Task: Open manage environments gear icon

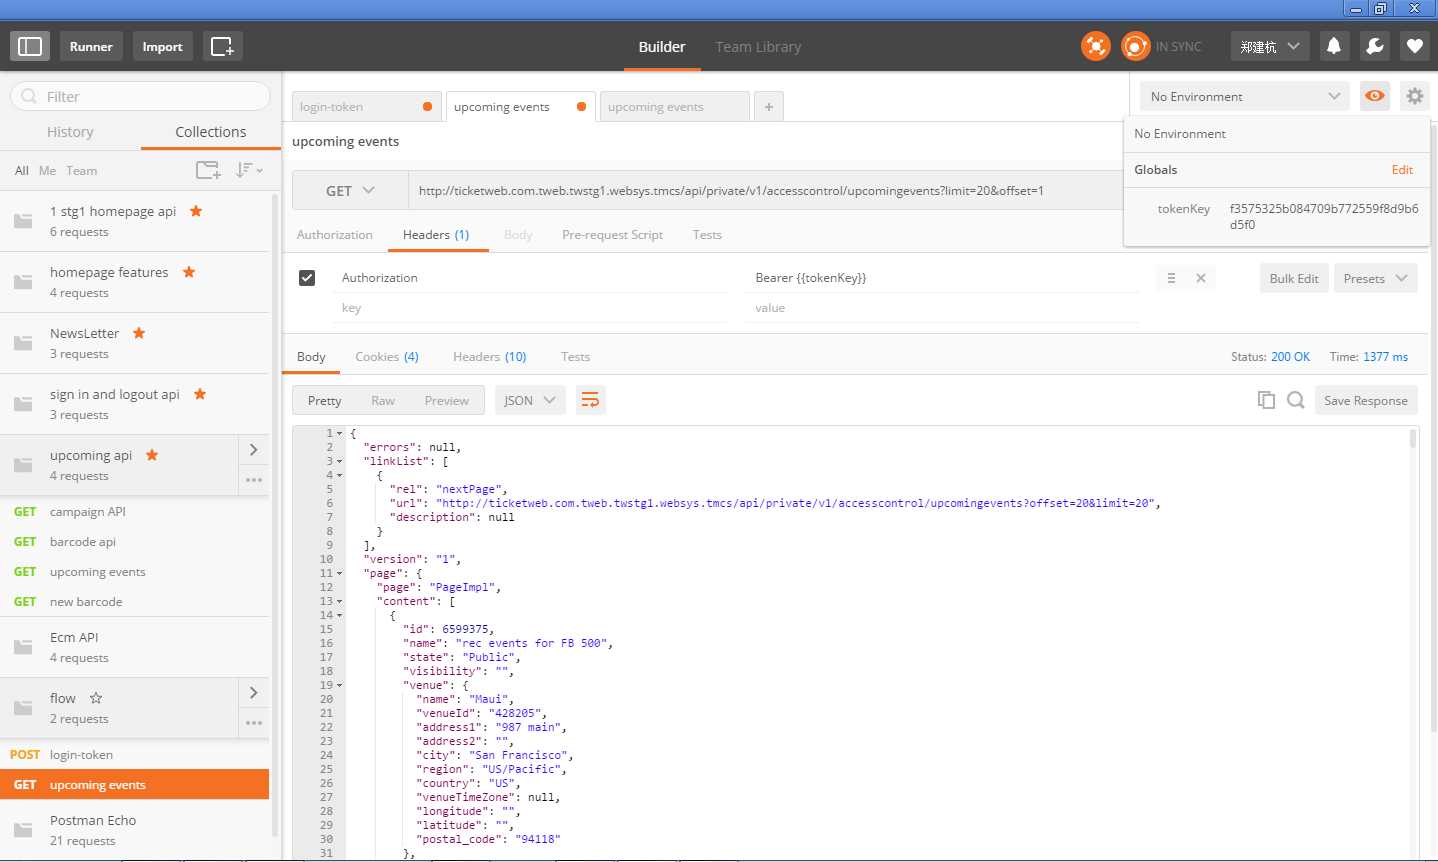Action: coord(1414,96)
